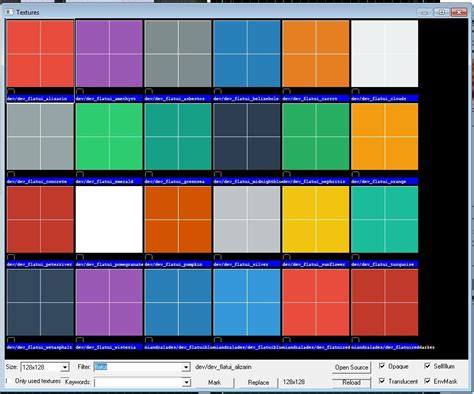474x394 pixels.
Task: Select the dark dev_flatui_midnightblue texture
Action: click(247, 136)
